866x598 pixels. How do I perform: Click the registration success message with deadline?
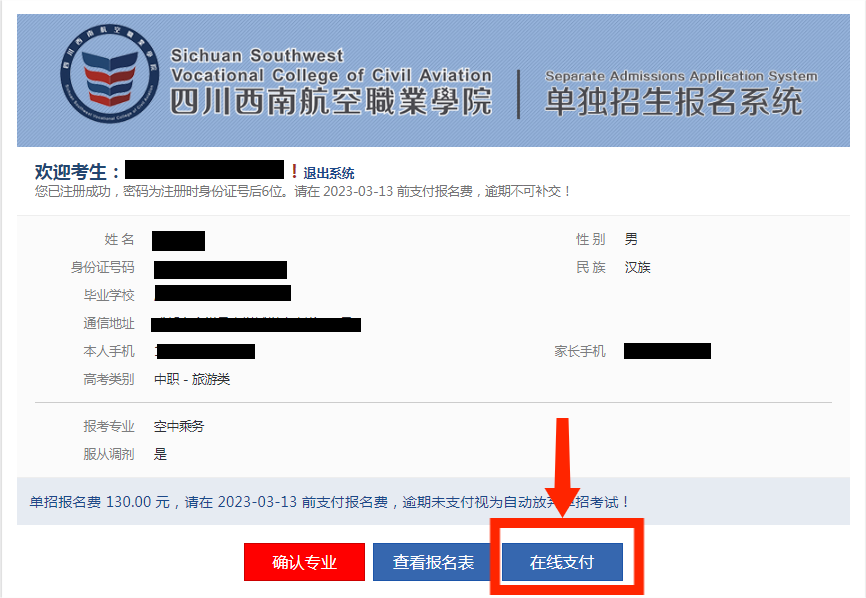303,192
